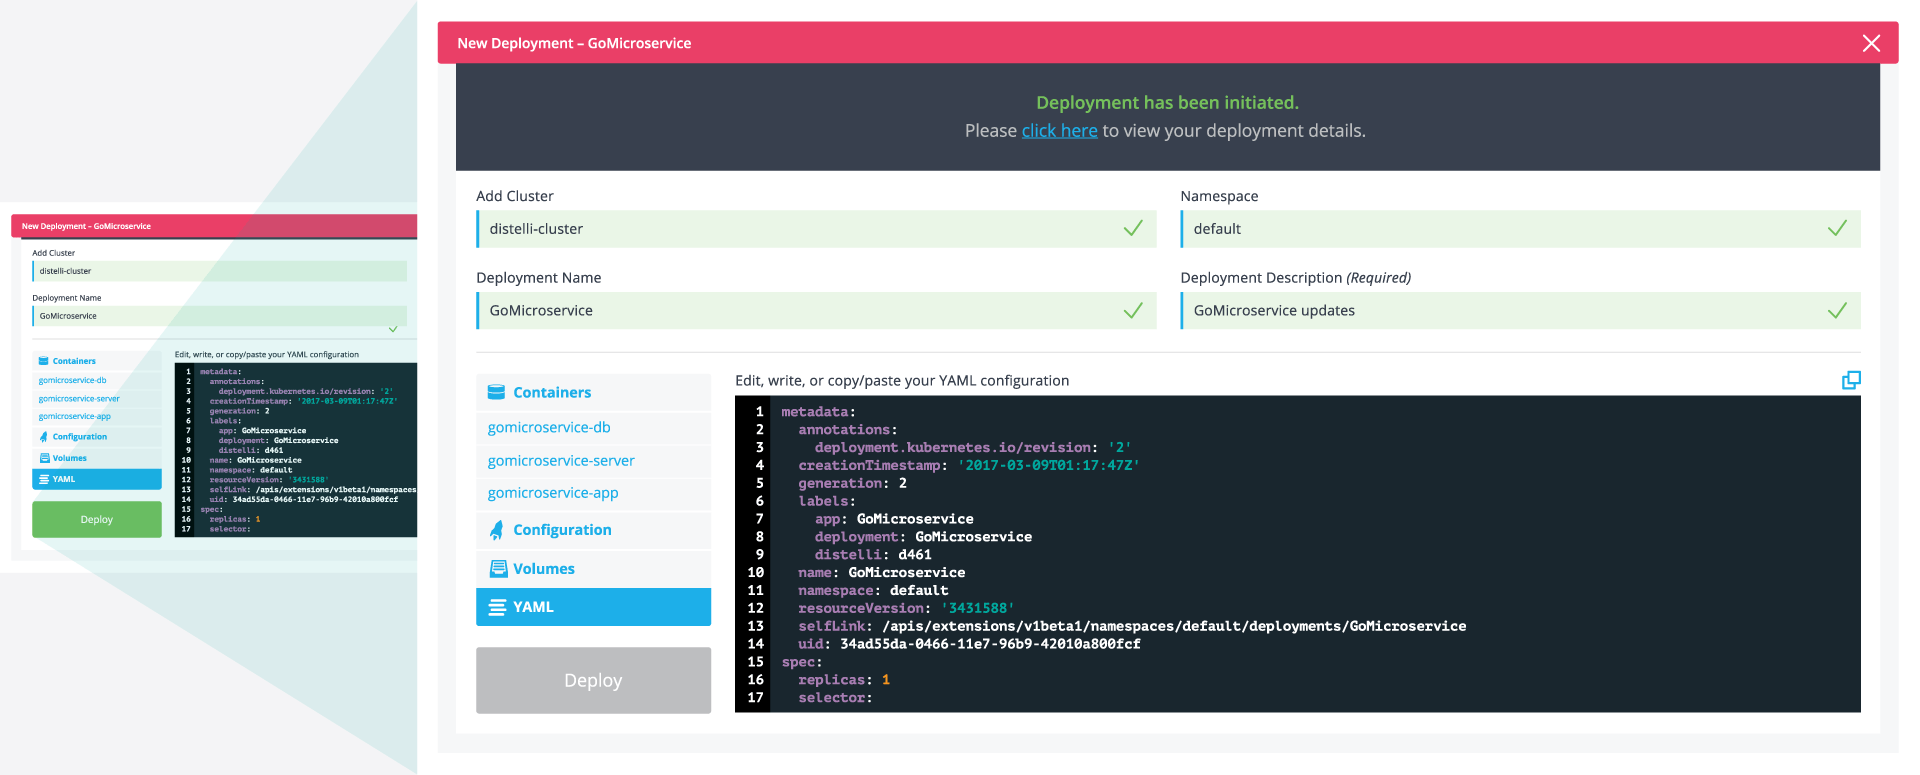Image resolution: width=1920 pixels, height=775 pixels.
Task: Close the New Deployment dialog
Action: point(1871,43)
